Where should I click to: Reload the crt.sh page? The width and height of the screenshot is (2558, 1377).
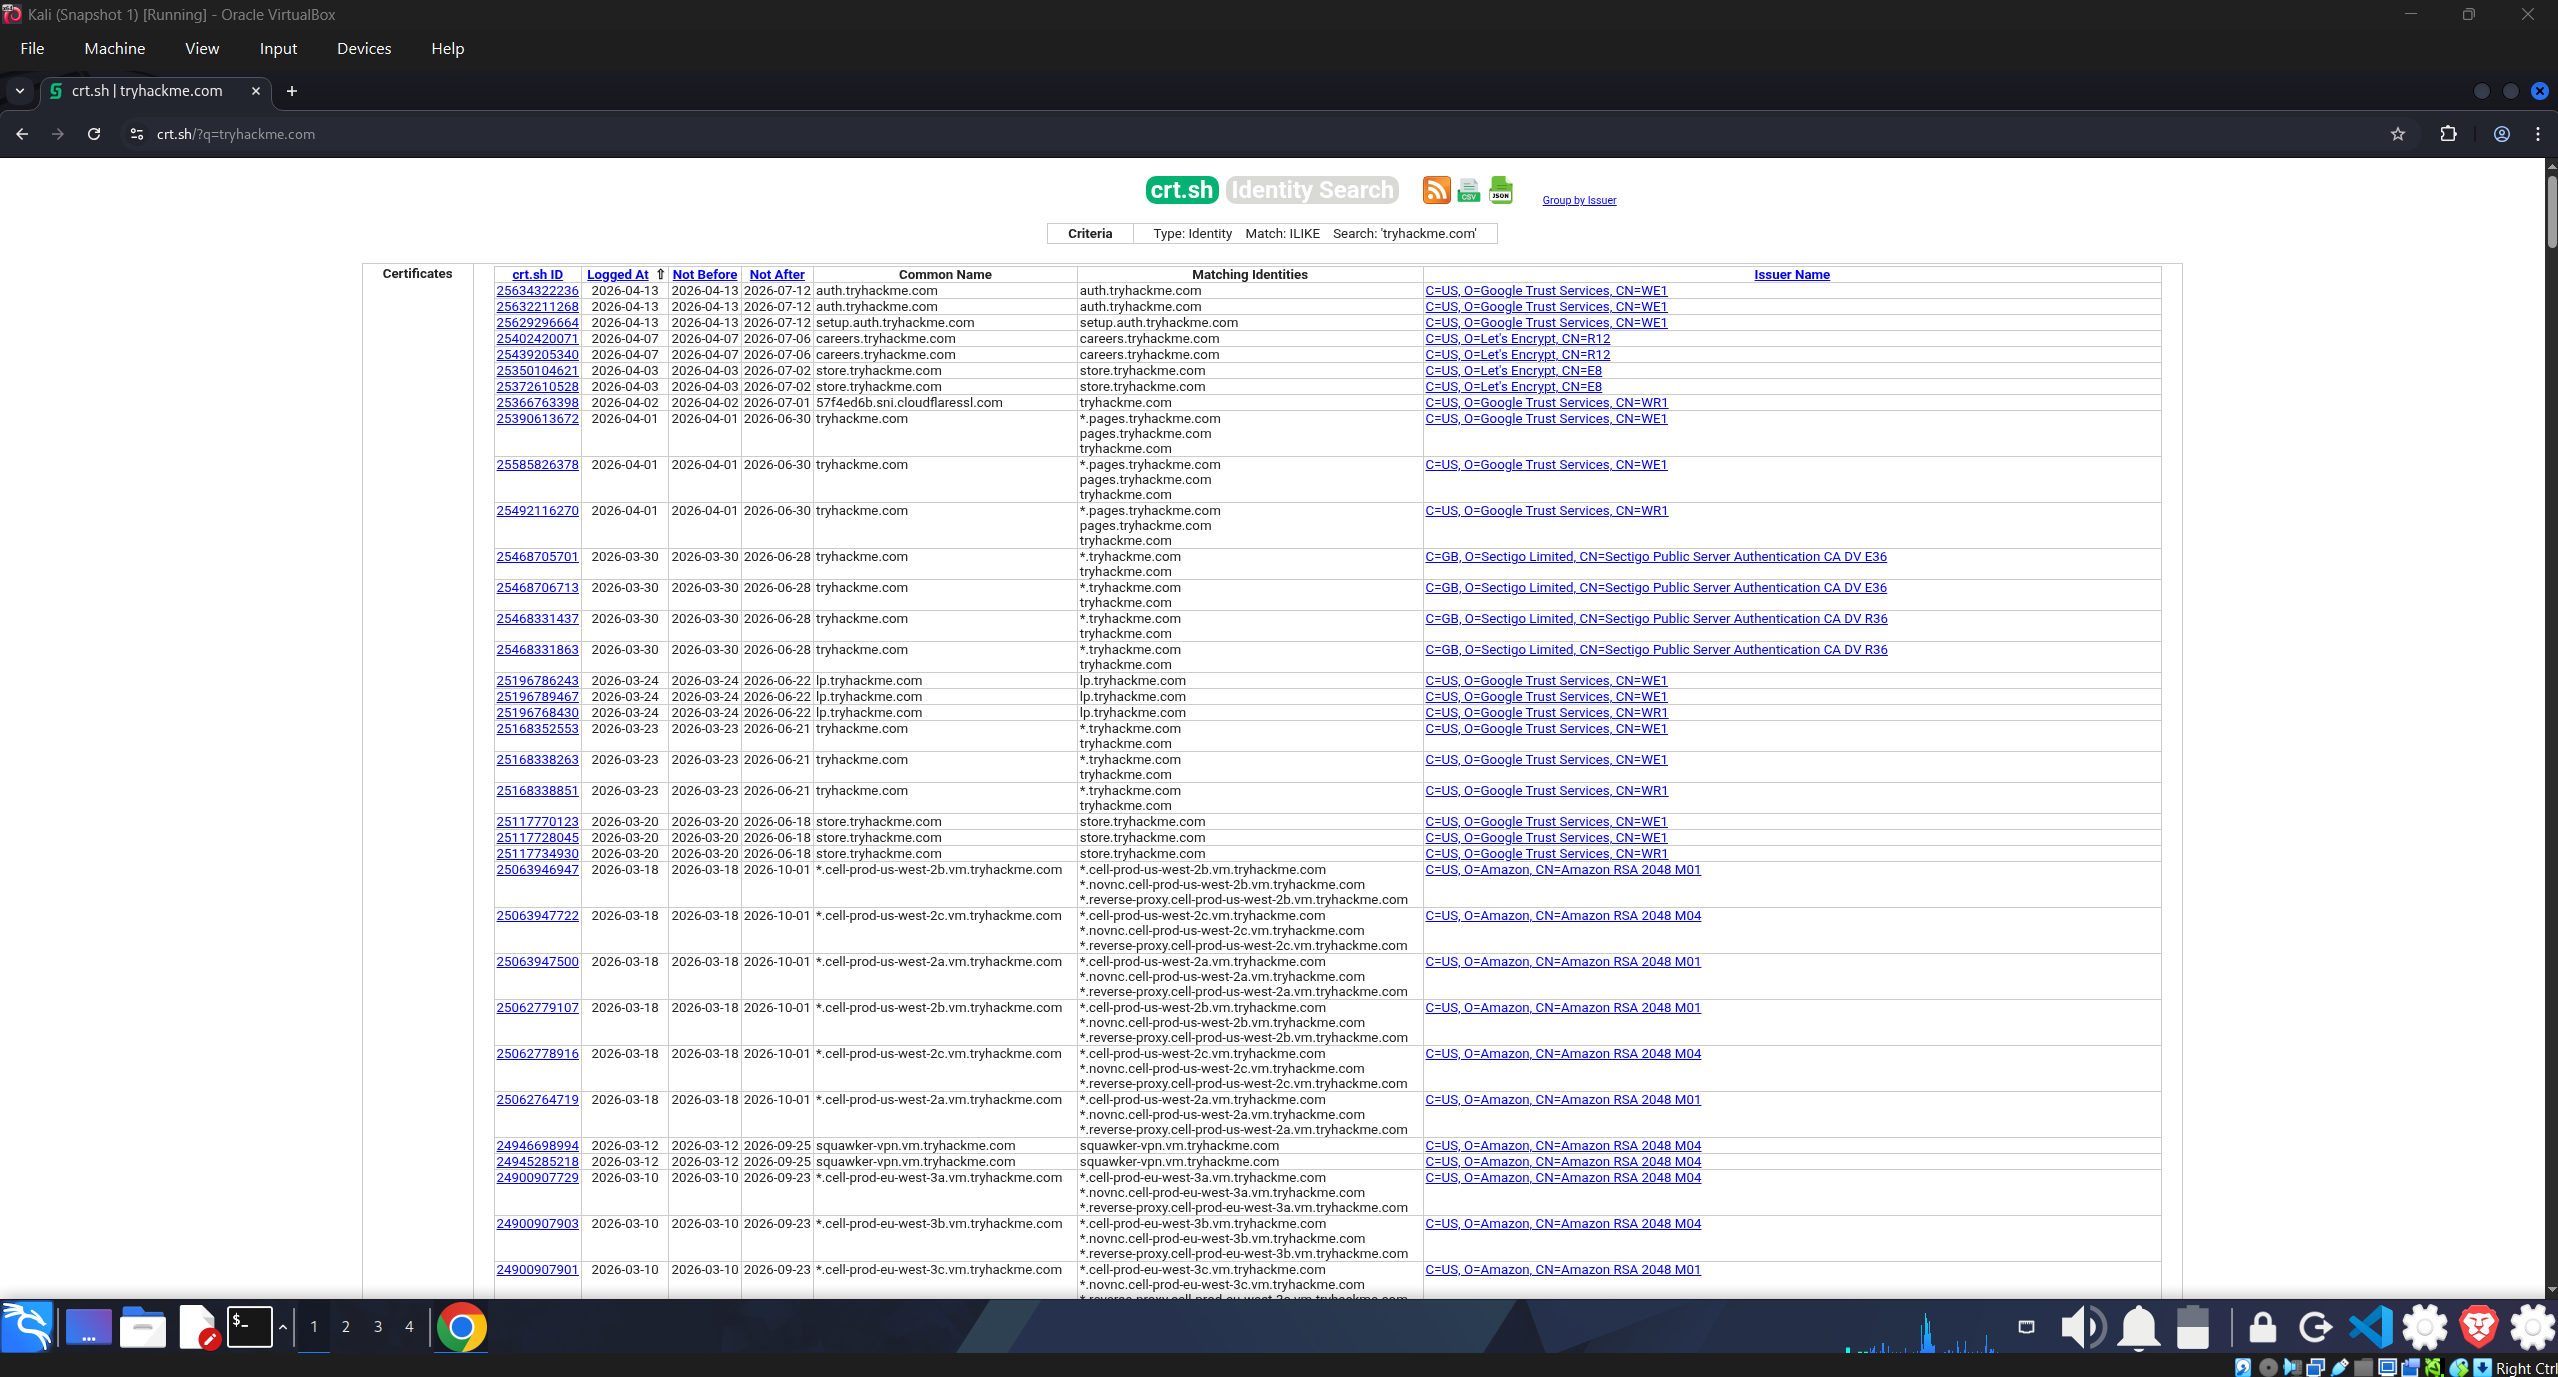click(94, 134)
